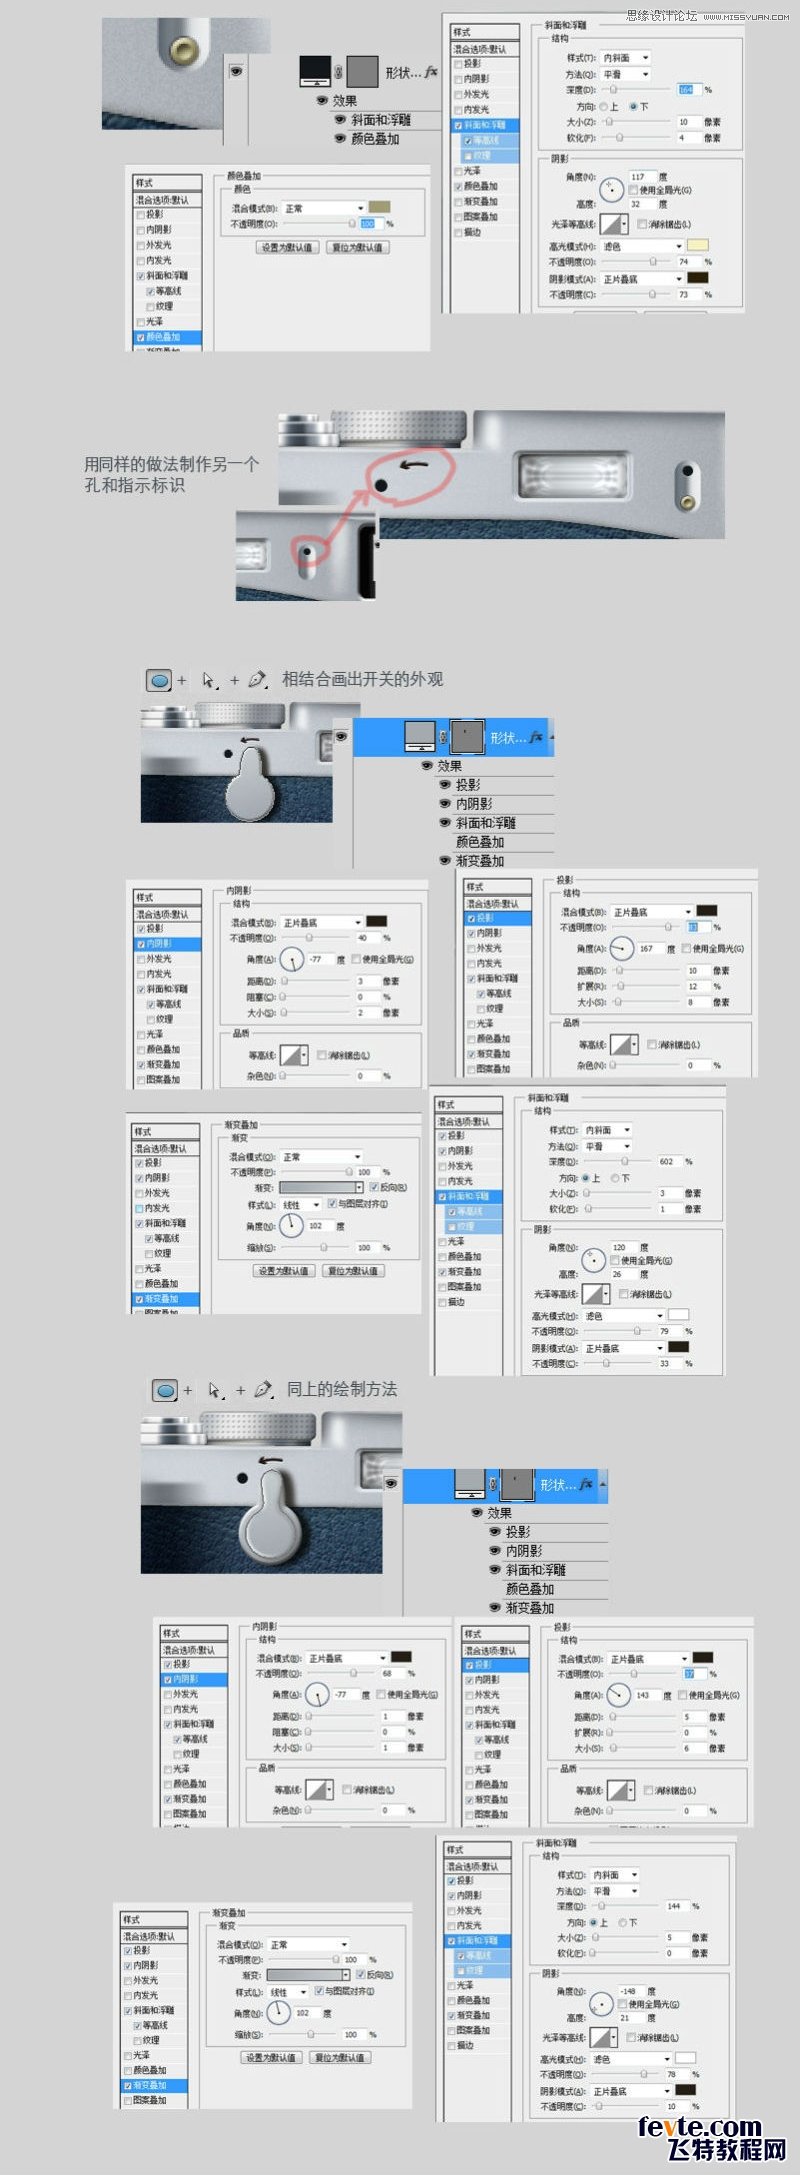The image size is (800, 2175).
Task: Select 描边 row in depth 164 Bevel dialog list
Action: tap(486, 232)
